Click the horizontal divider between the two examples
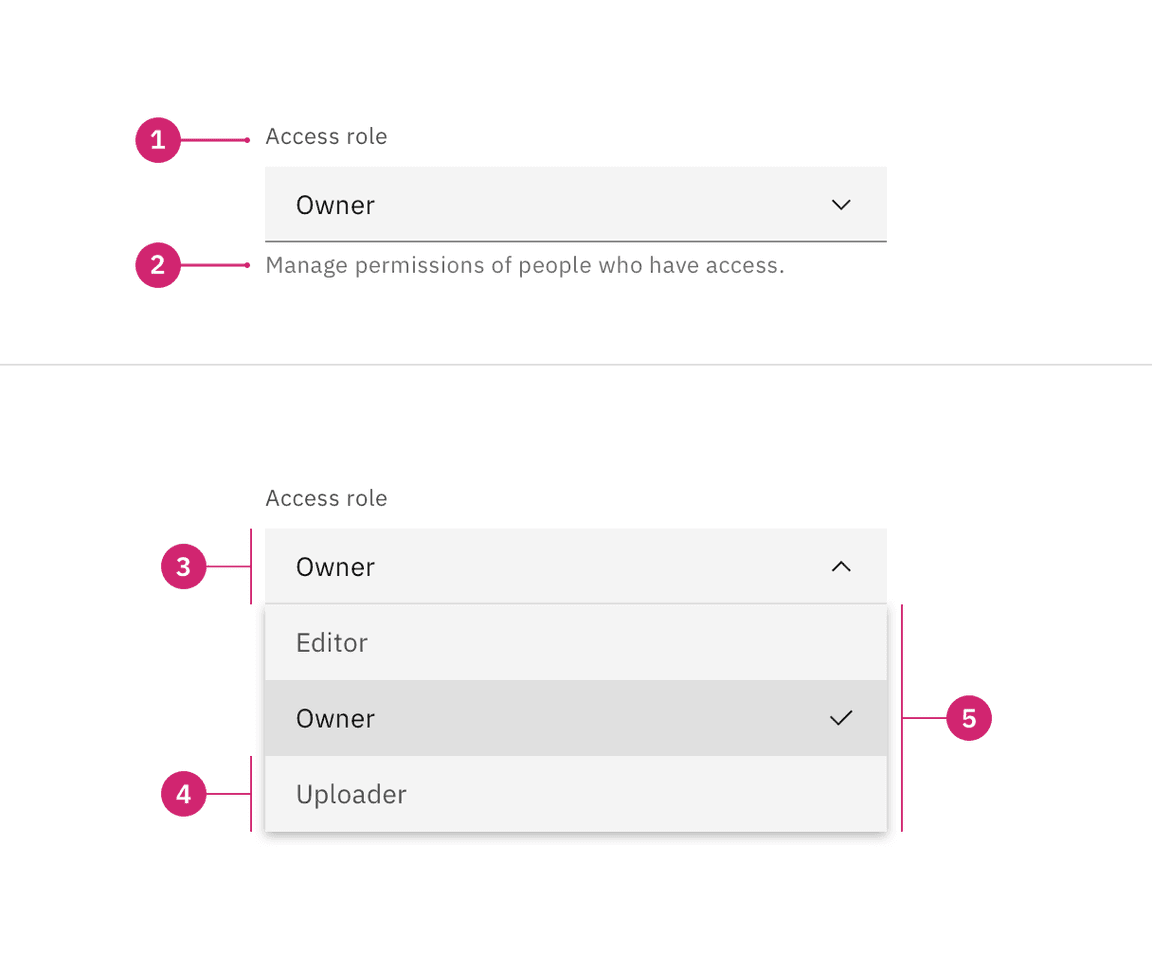This screenshot has height=970, width=1152. tap(576, 365)
